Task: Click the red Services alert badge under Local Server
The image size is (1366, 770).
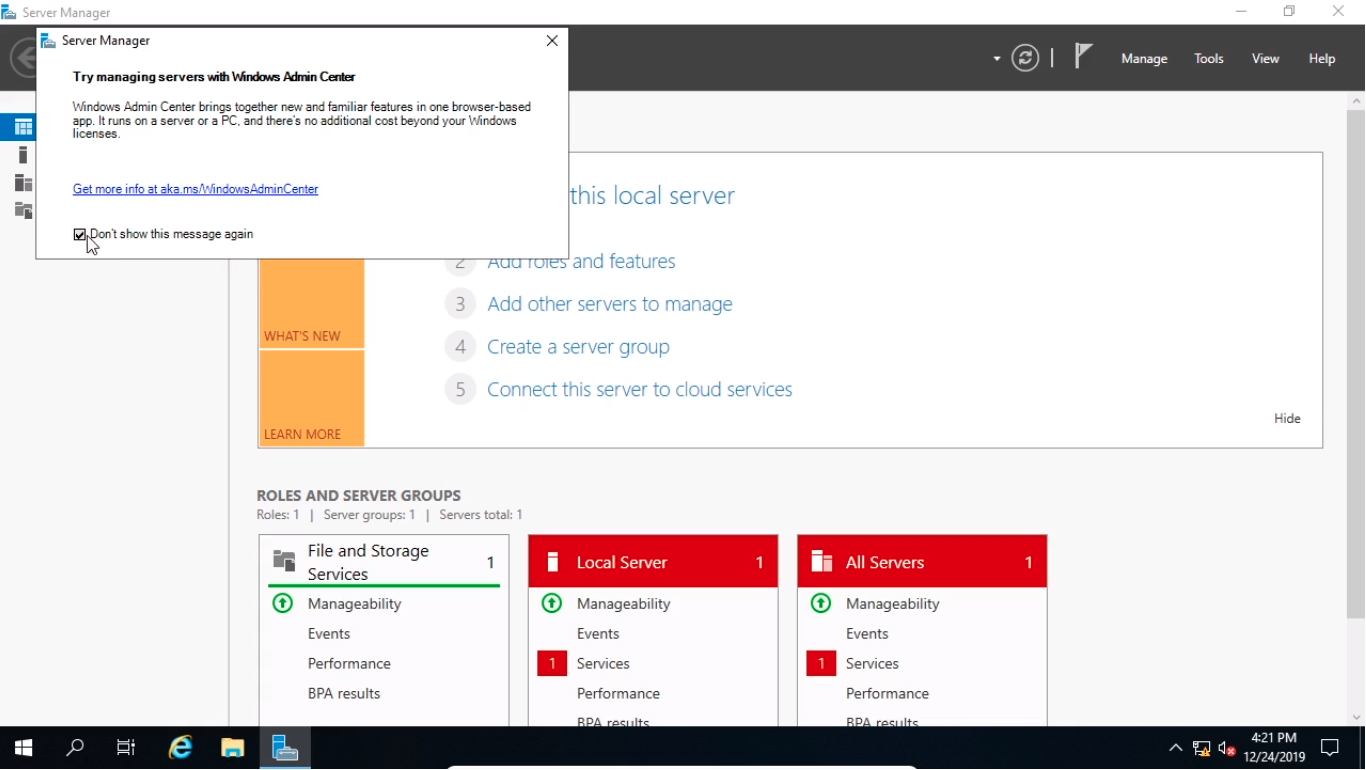Action: point(552,663)
